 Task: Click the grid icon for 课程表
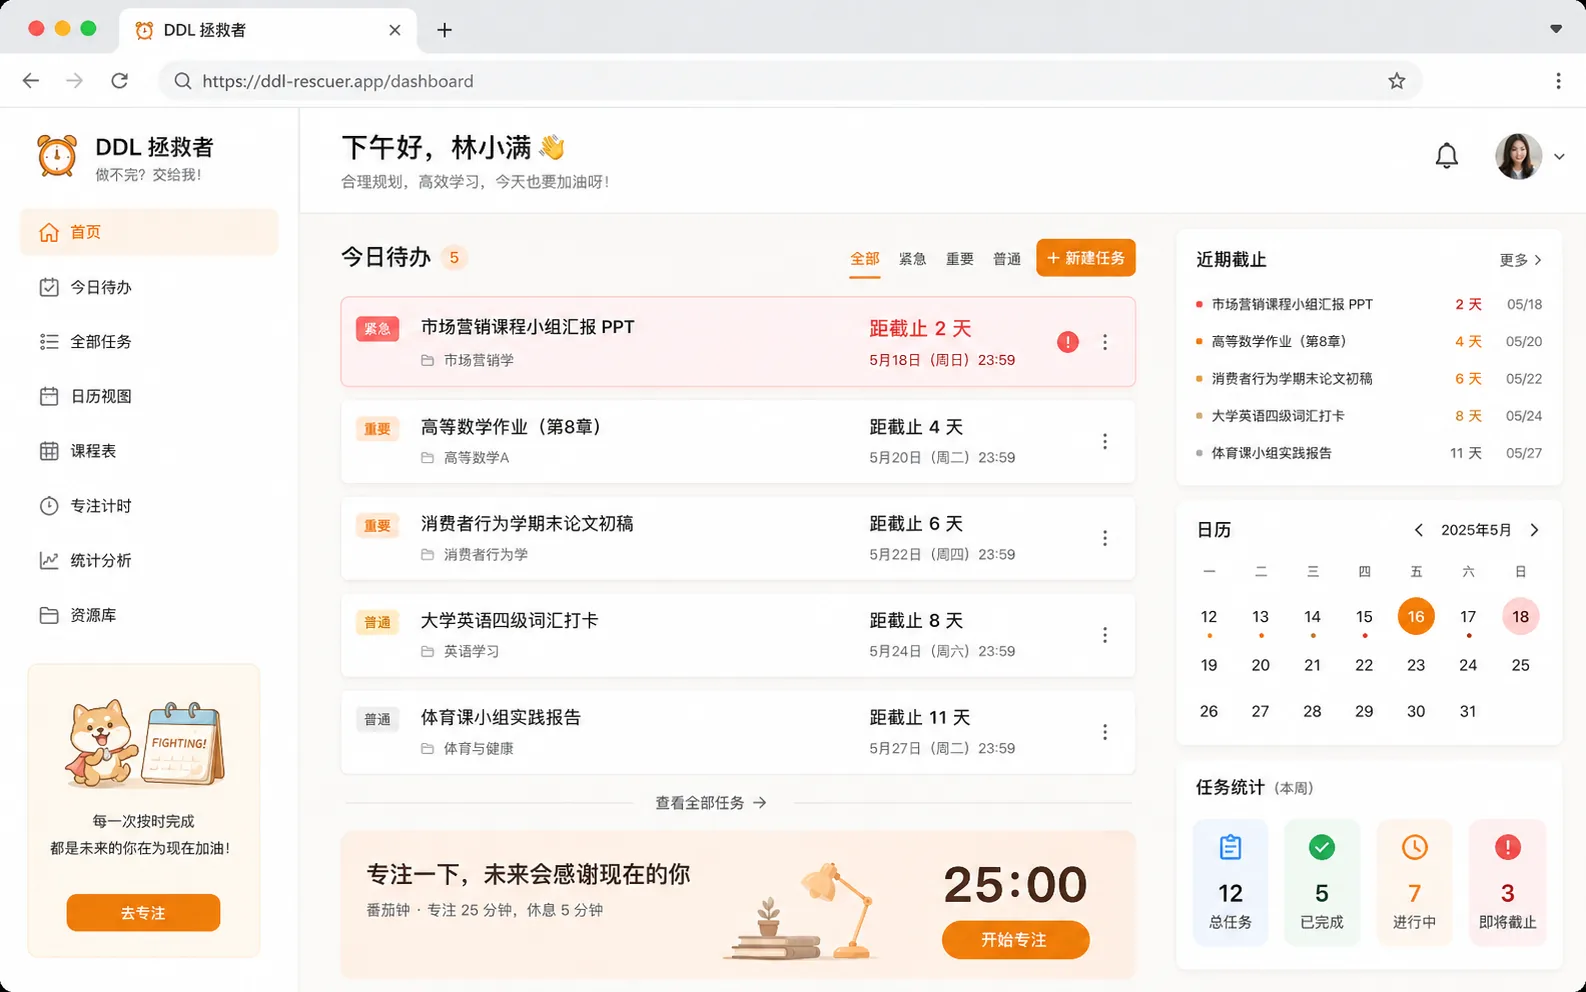48,451
